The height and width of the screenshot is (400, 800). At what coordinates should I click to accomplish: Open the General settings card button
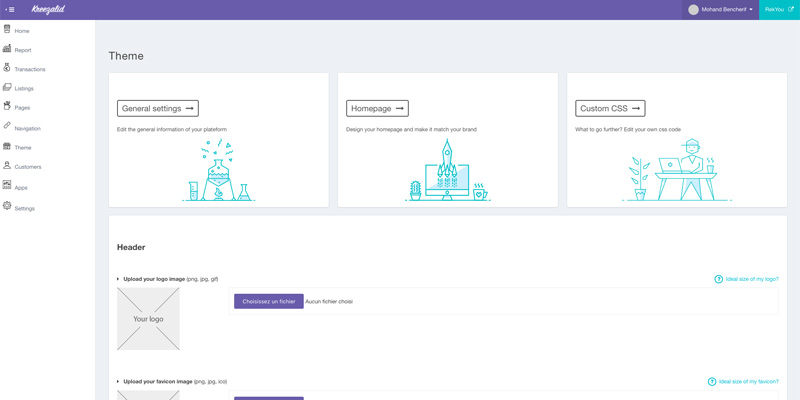158,108
